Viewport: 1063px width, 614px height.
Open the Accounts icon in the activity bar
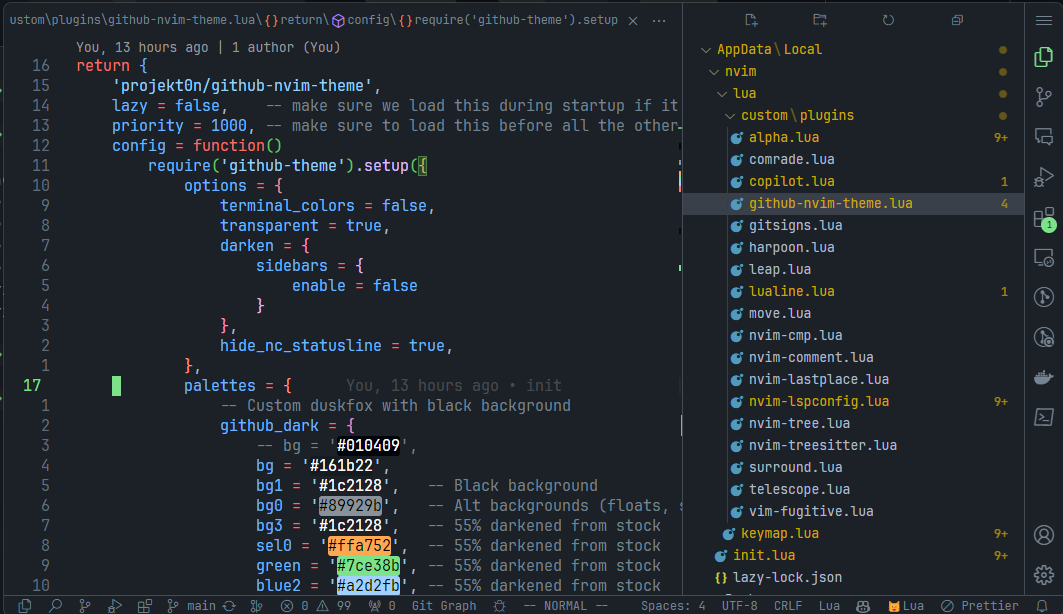pos(1044,535)
